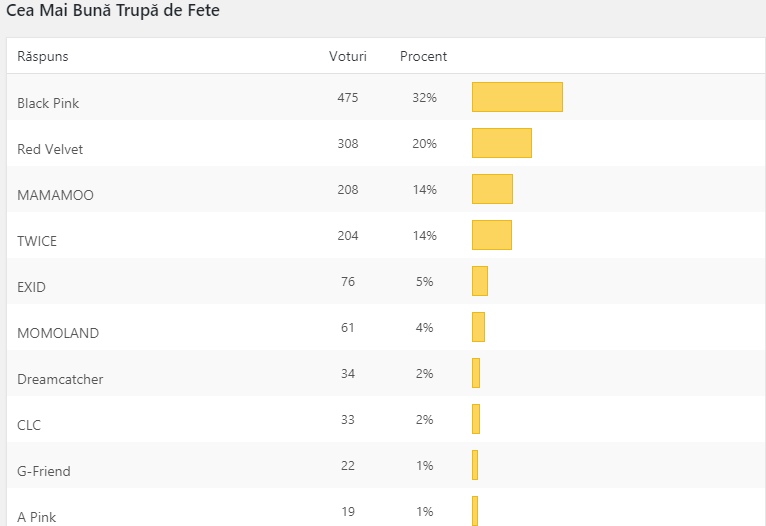Click the EXID answer label
The width and height of the screenshot is (766, 526).
[32, 287]
